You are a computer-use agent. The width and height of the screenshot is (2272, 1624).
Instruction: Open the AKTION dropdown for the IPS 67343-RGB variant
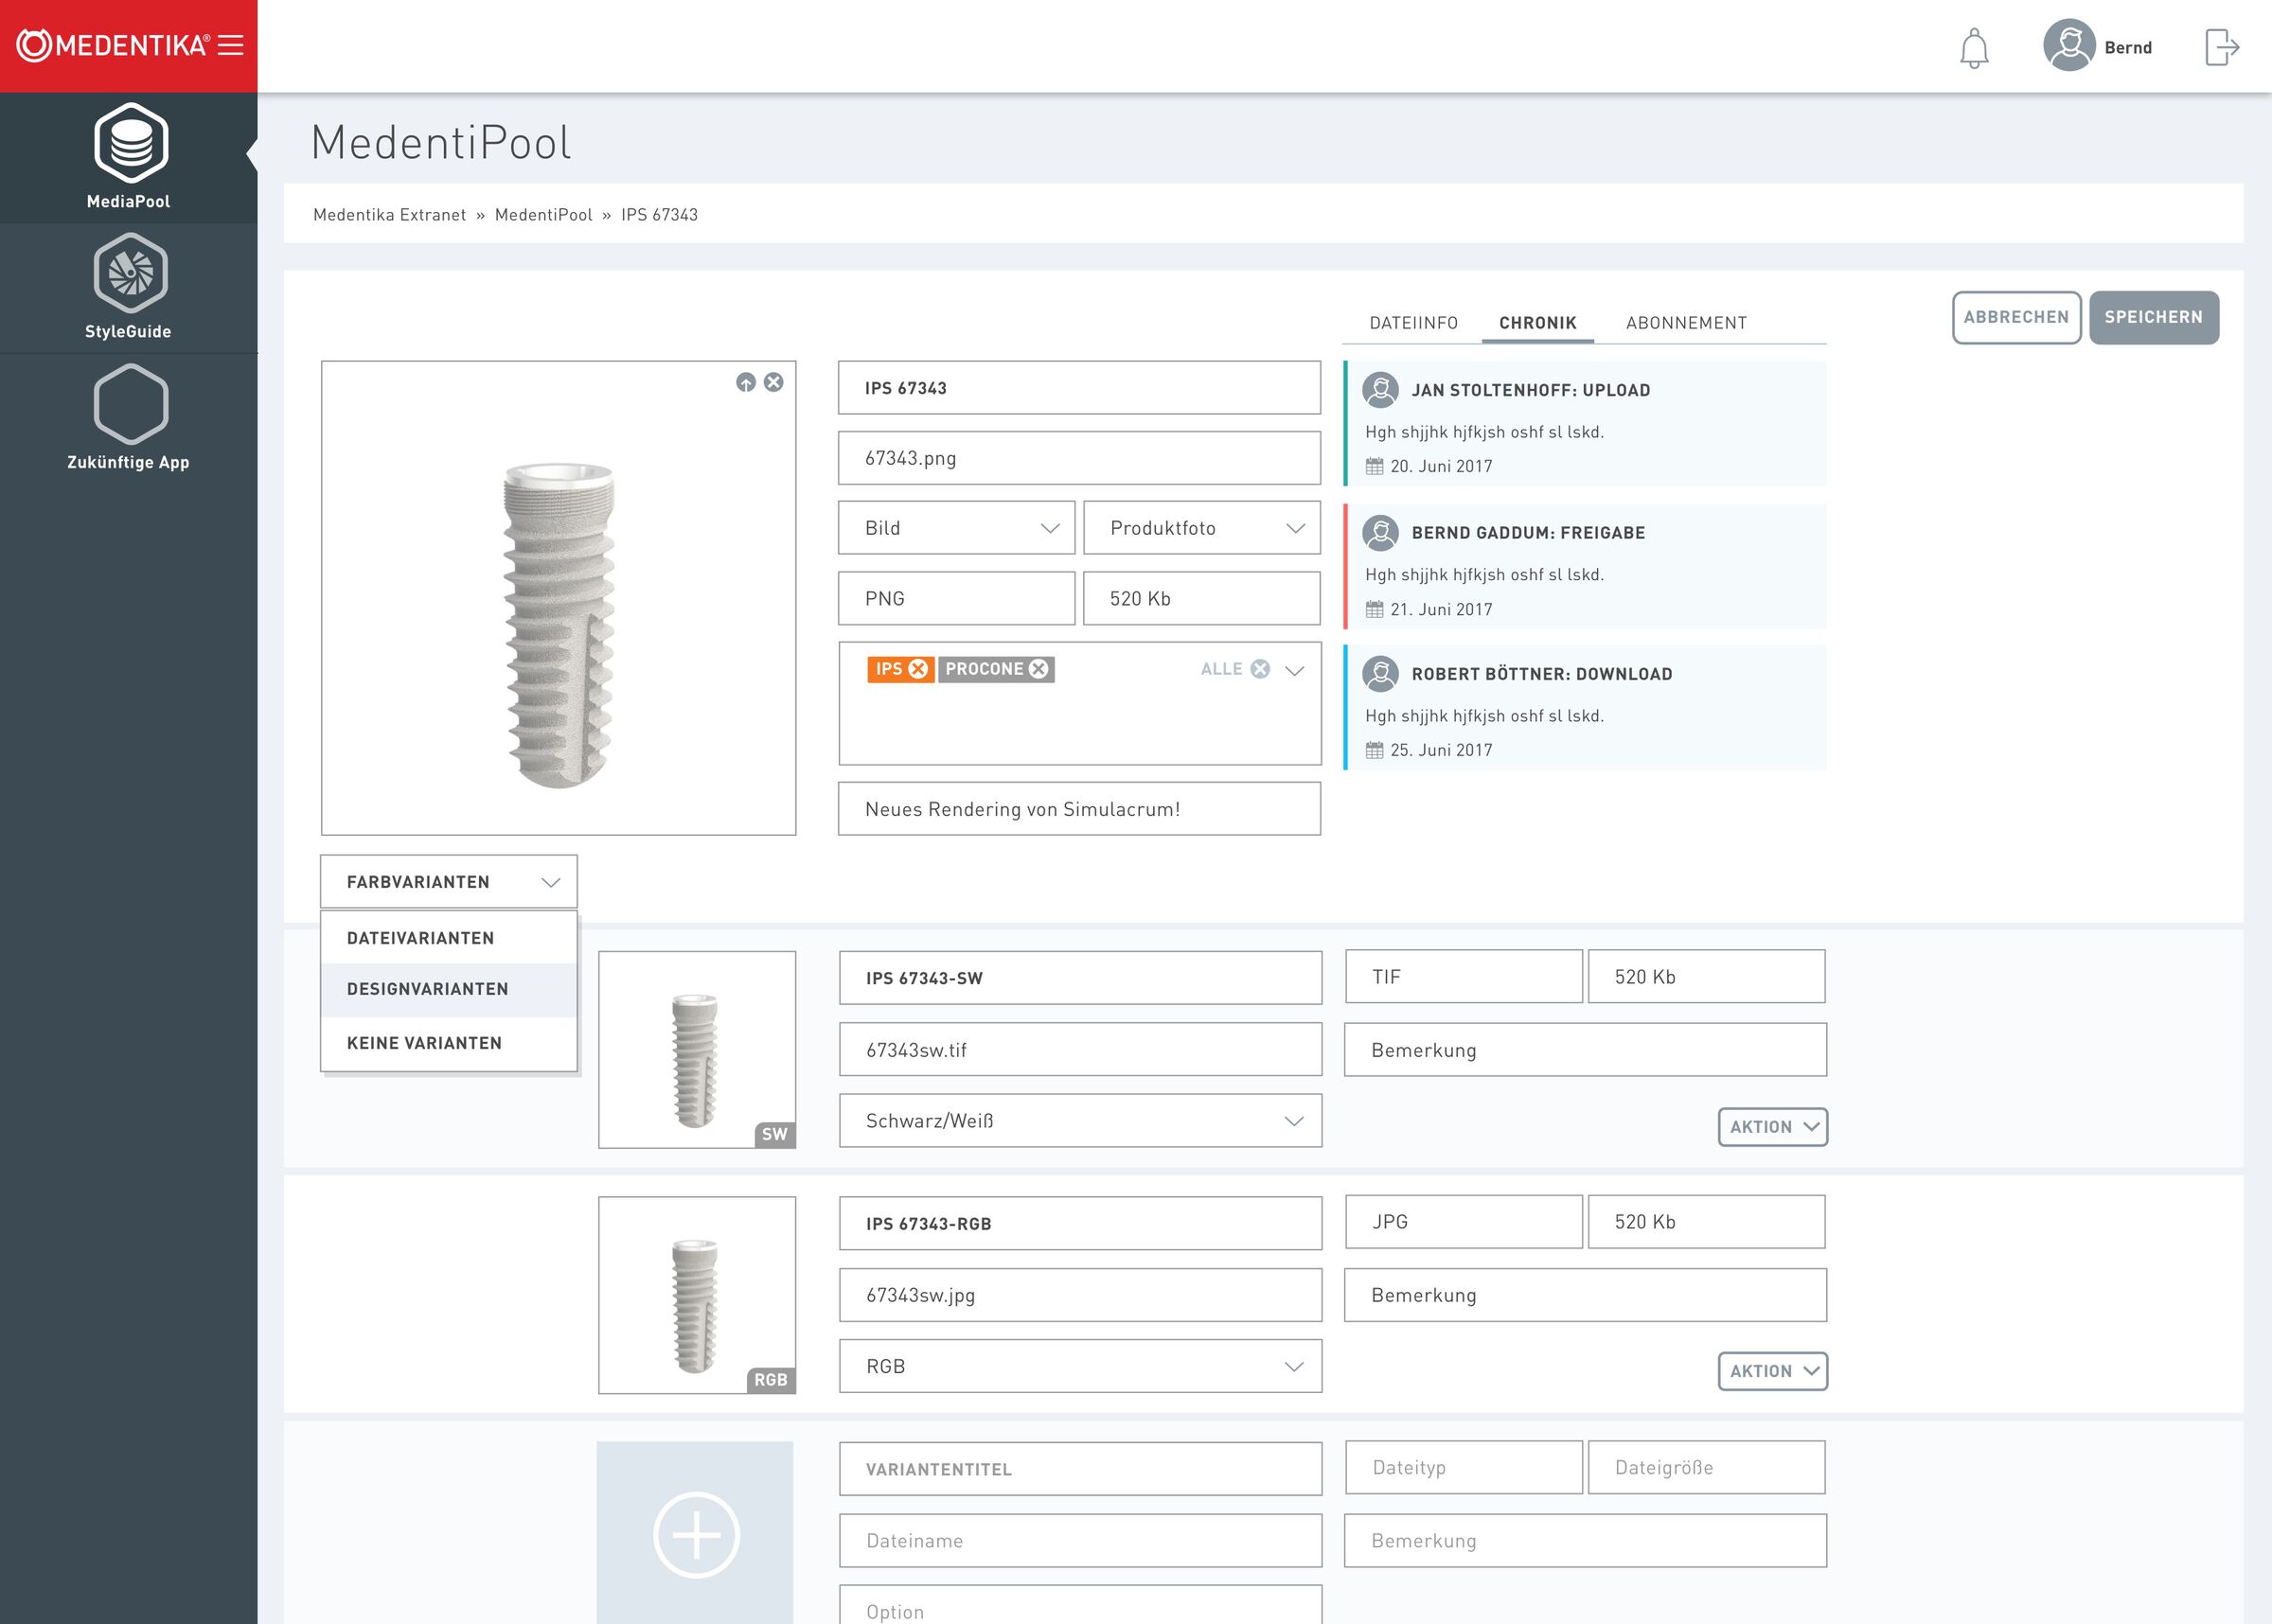(1772, 1371)
